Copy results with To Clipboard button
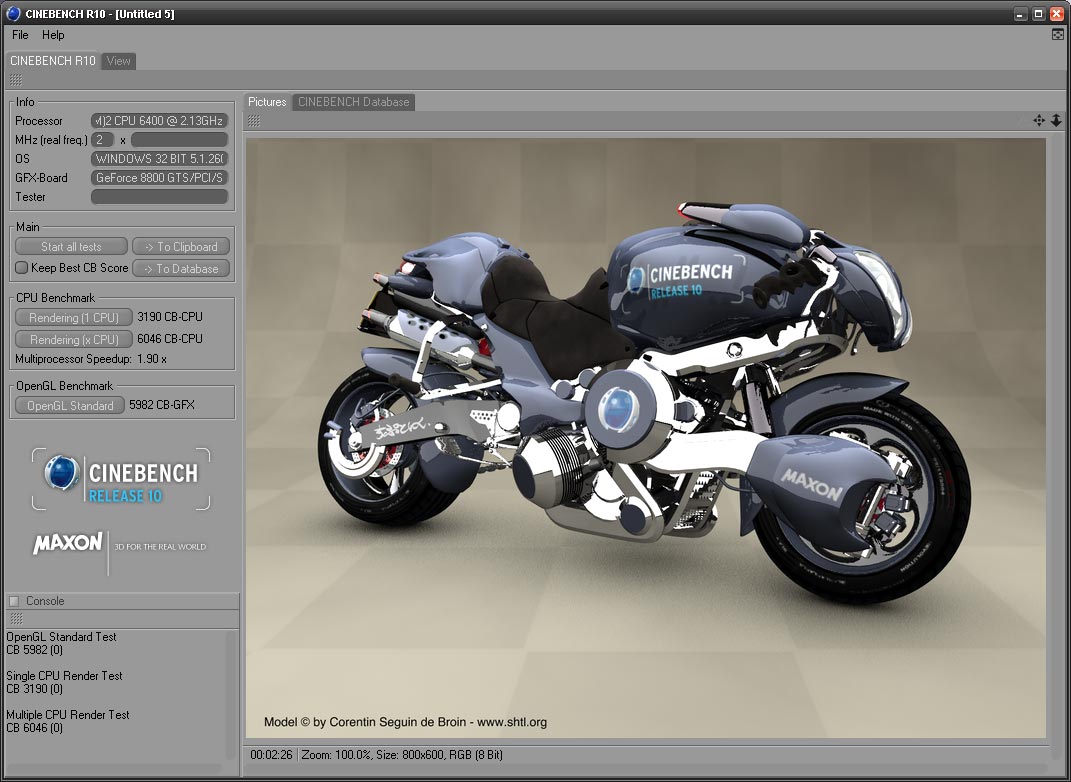The image size is (1071, 782). pyautogui.click(x=181, y=247)
